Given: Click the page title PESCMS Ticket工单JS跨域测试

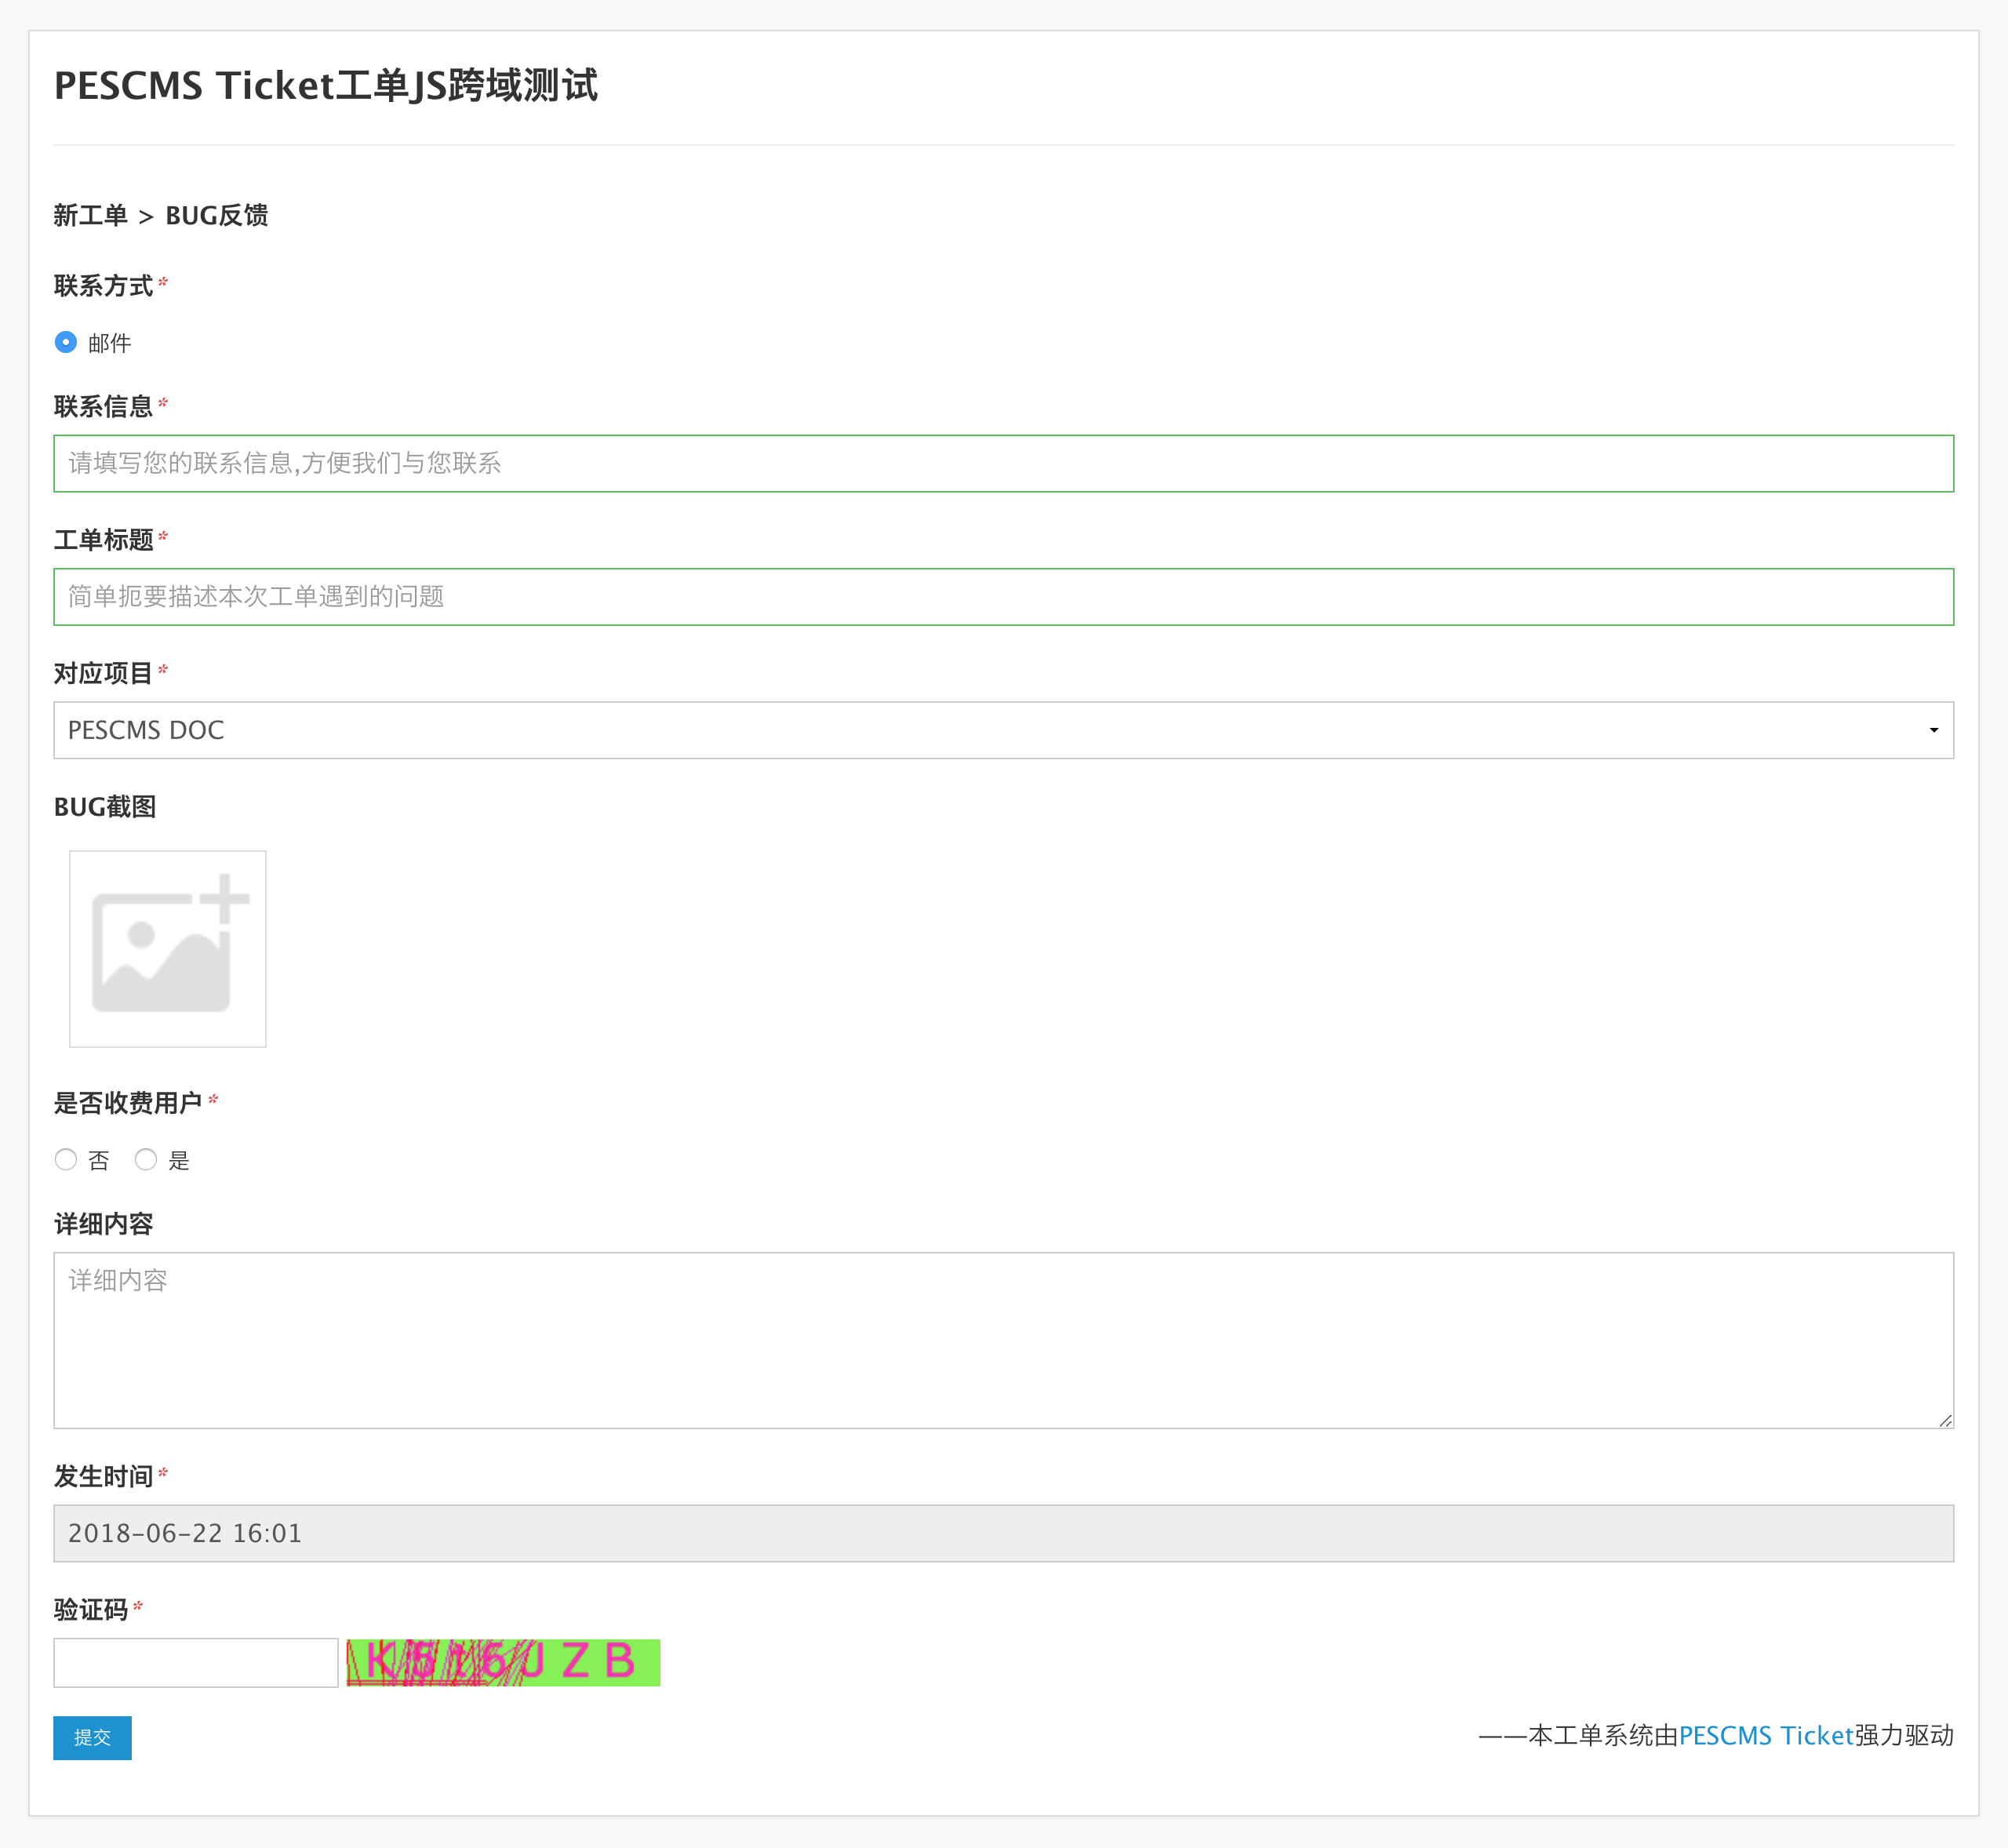Looking at the screenshot, I should click(x=326, y=85).
